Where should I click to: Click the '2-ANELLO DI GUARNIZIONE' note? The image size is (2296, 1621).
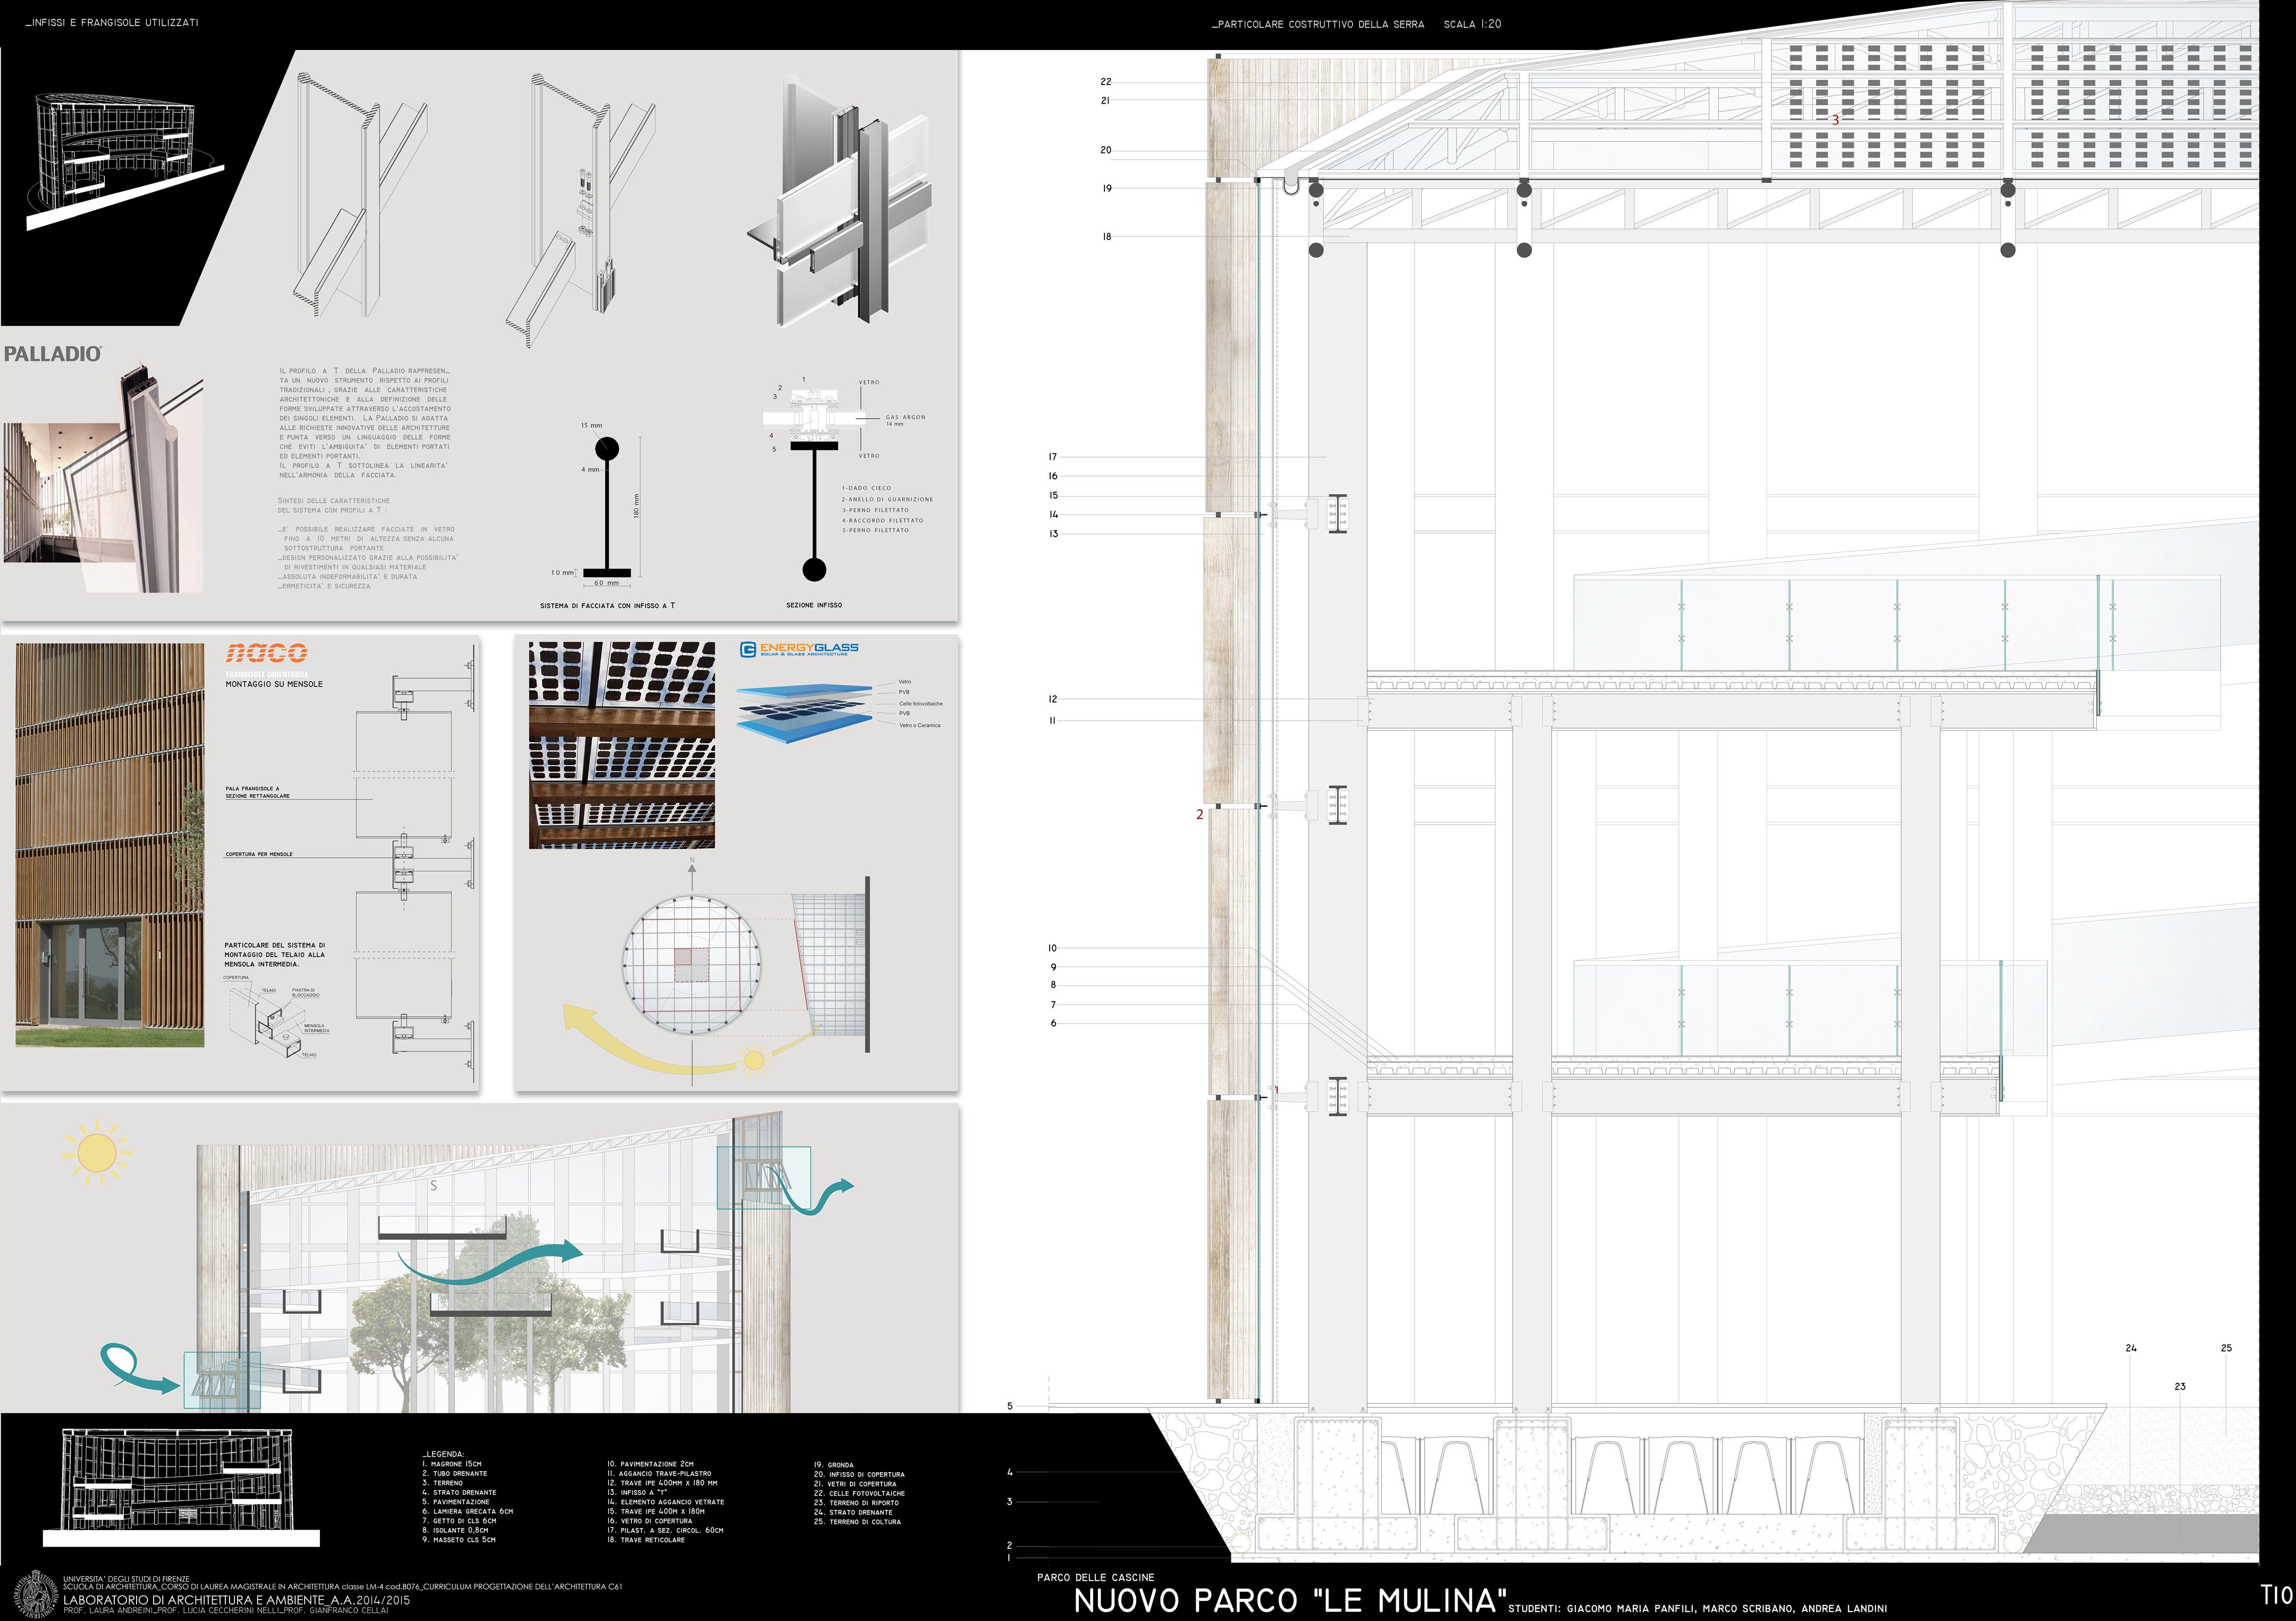(x=887, y=499)
